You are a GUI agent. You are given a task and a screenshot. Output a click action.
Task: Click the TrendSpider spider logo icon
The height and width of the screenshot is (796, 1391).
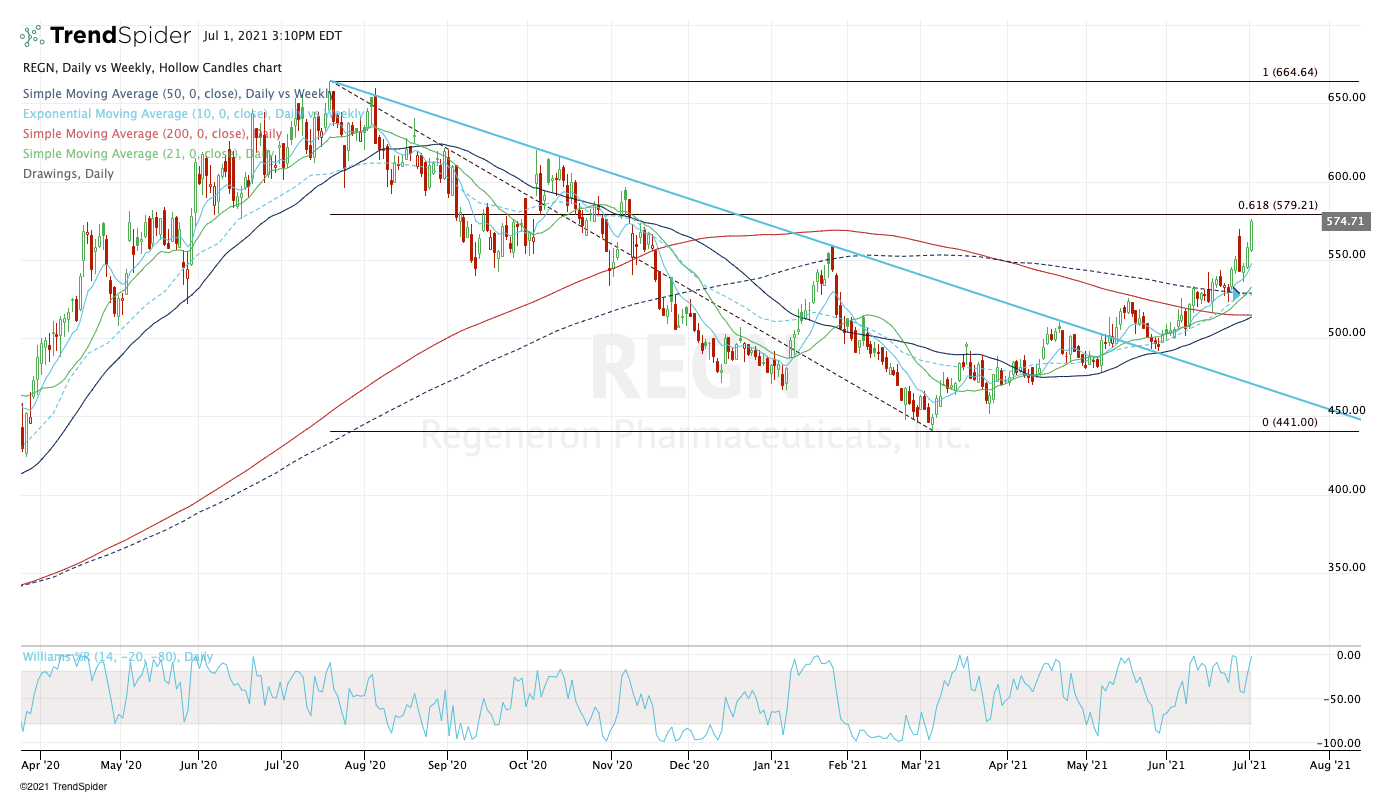pyautogui.click(x=33, y=36)
